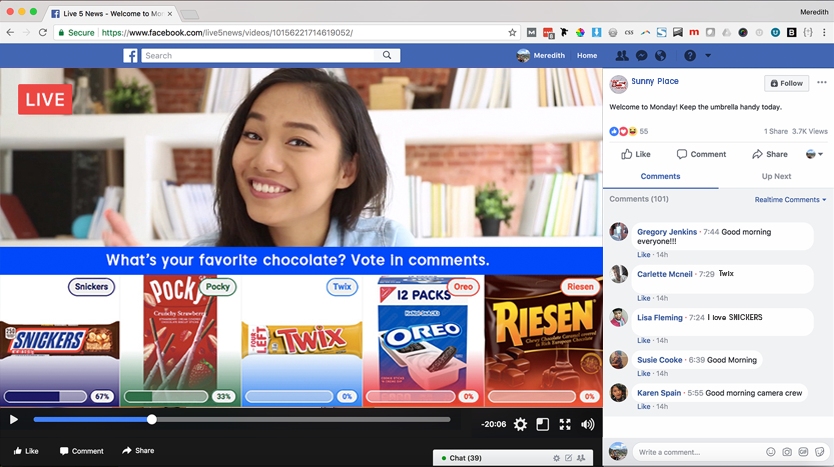834x467 pixels.
Task: Click the color wheel extension icon
Action: point(580,32)
